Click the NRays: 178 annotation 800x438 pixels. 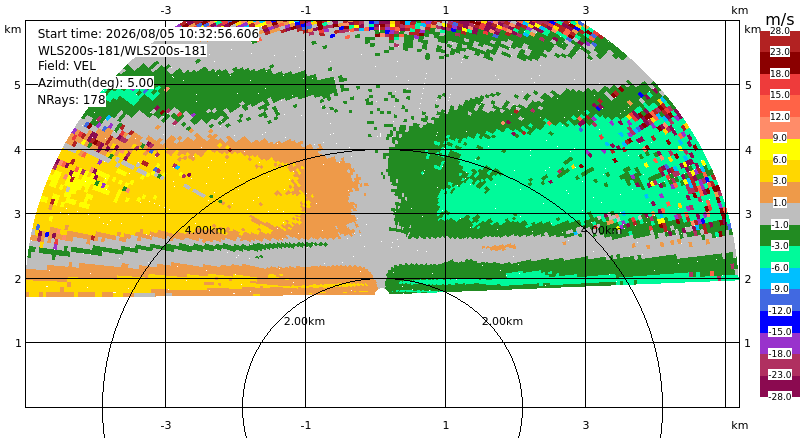point(71,100)
